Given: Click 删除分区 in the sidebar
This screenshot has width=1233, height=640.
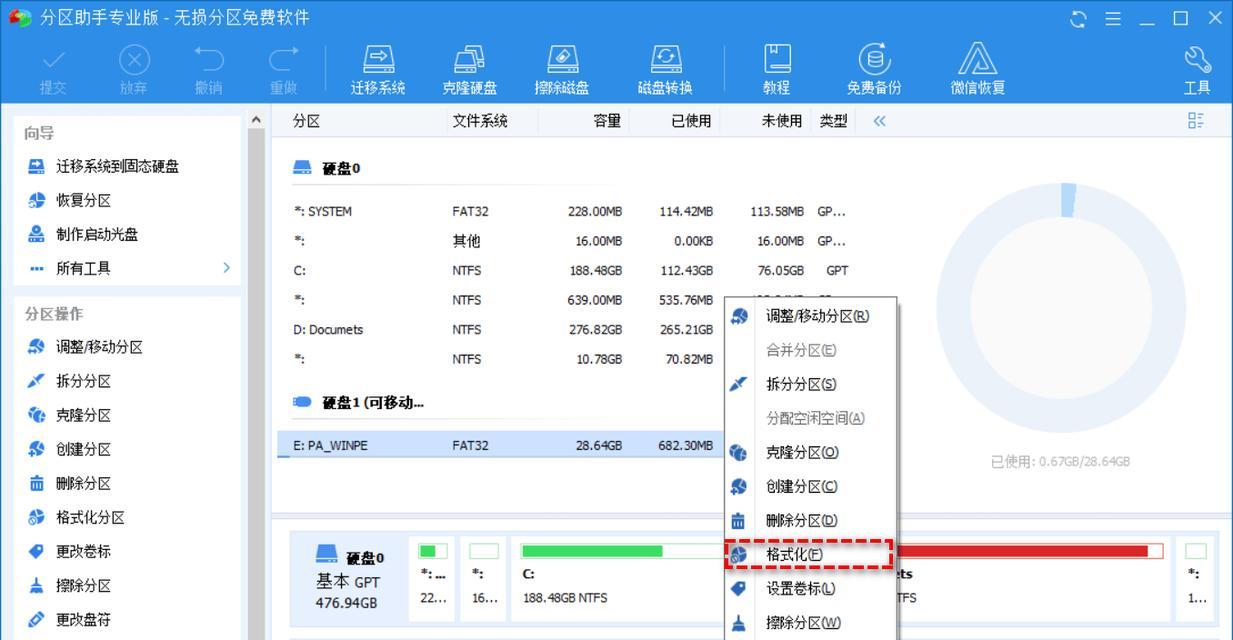Looking at the screenshot, I should pos(69,483).
